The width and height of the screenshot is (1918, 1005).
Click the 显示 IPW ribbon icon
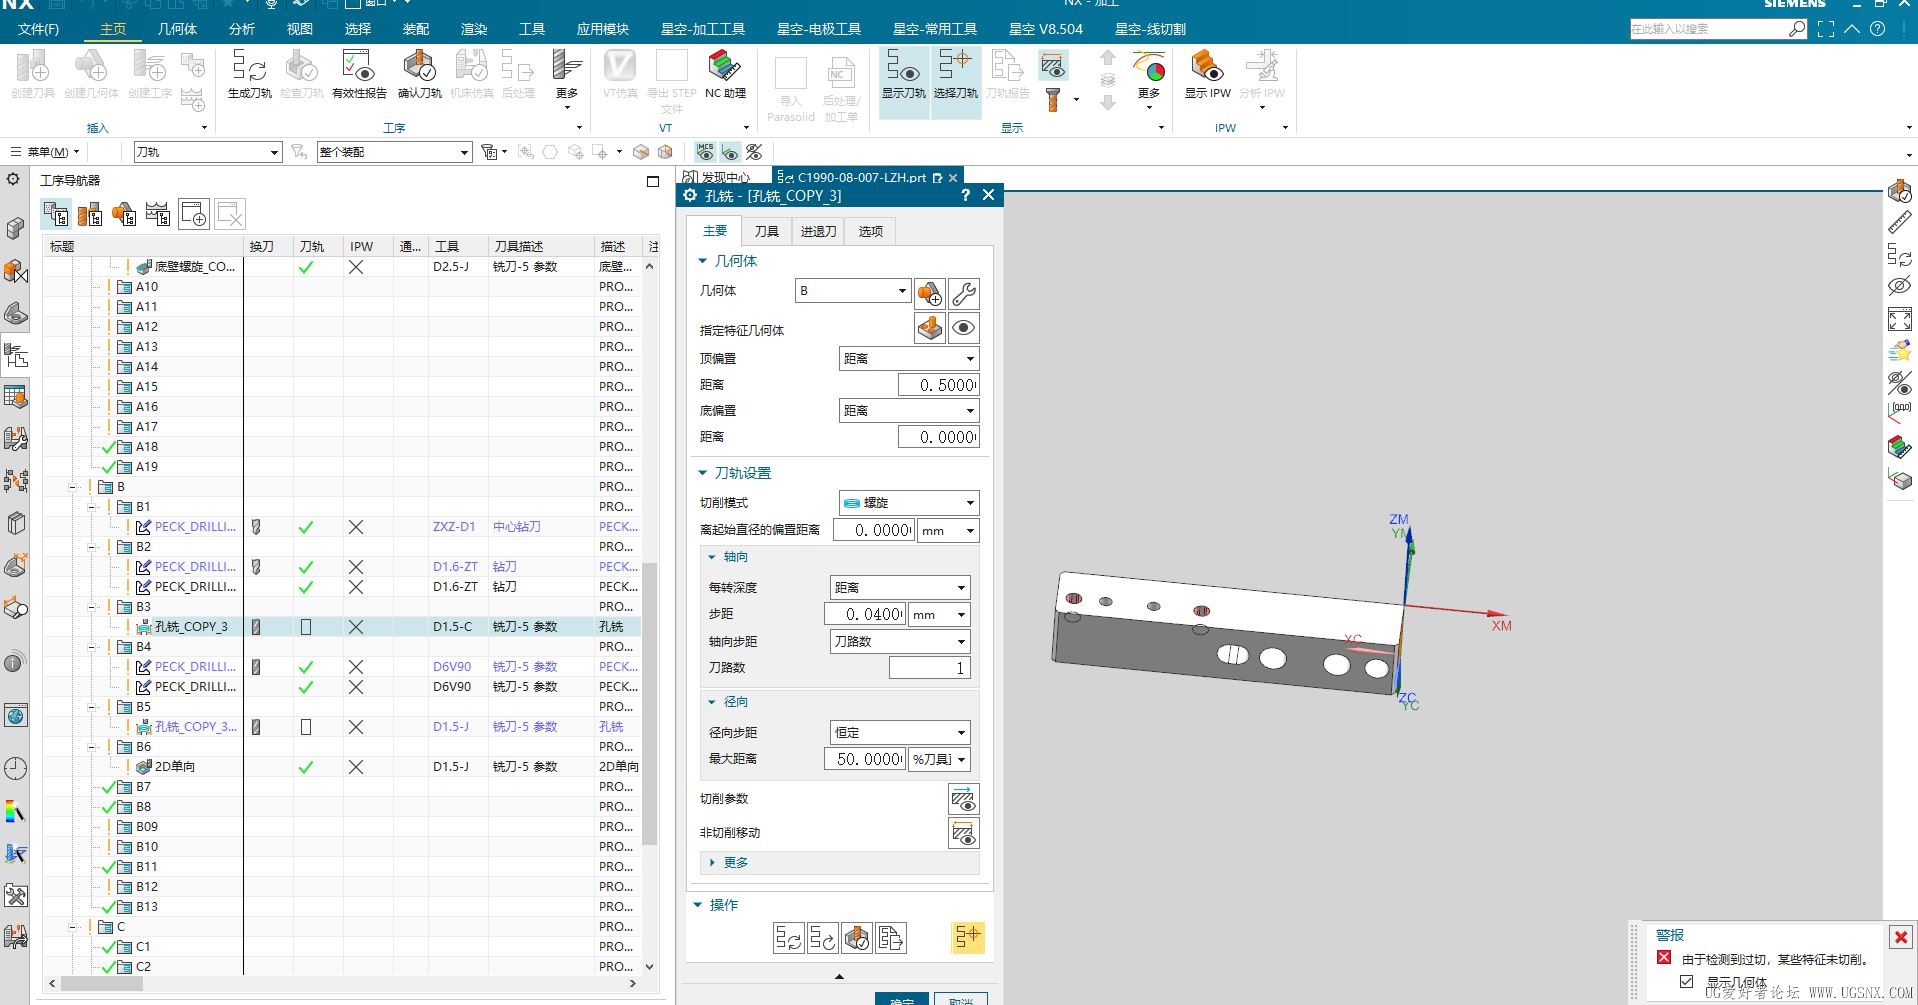(x=1207, y=75)
